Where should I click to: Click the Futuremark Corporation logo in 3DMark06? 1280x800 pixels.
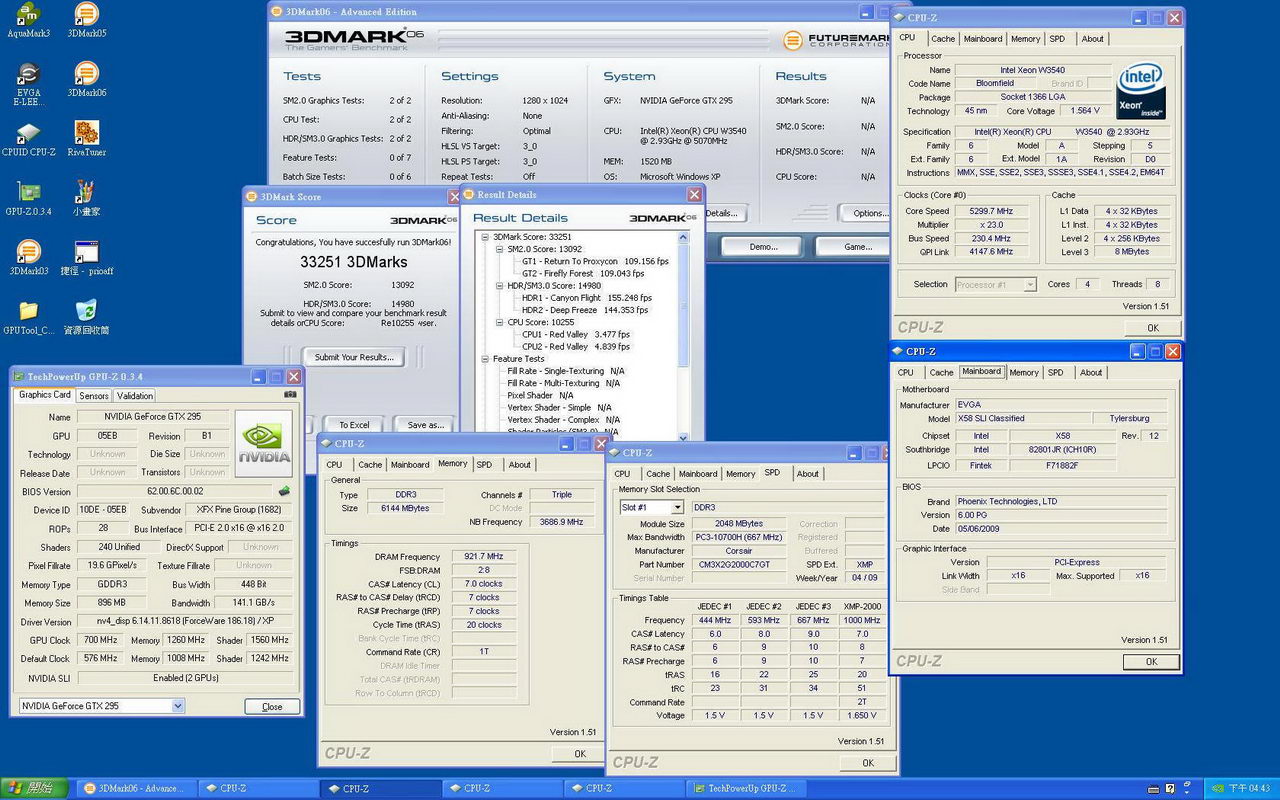[835, 40]
